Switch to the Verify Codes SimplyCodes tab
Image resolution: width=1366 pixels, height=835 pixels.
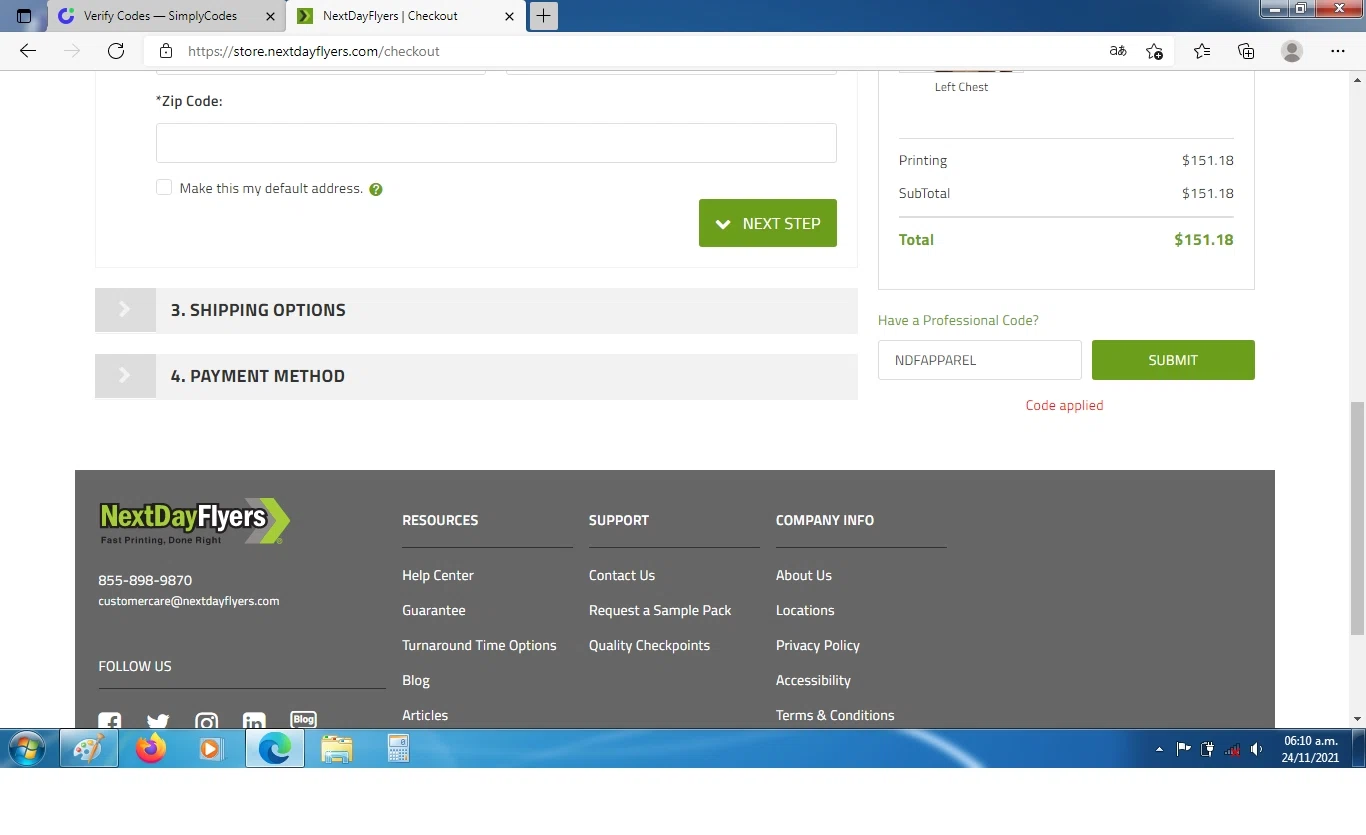(165, 16)
